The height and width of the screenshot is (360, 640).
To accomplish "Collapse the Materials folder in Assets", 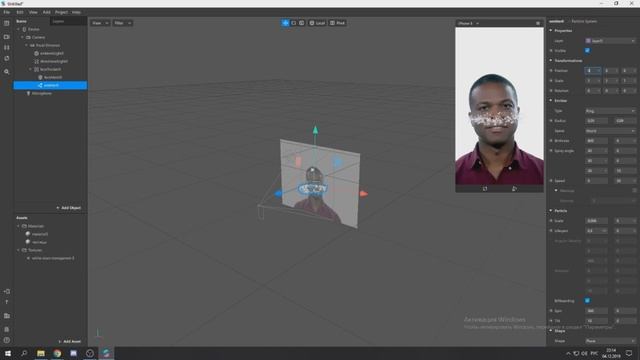I will pyautogui.click(x=18, y=226).
